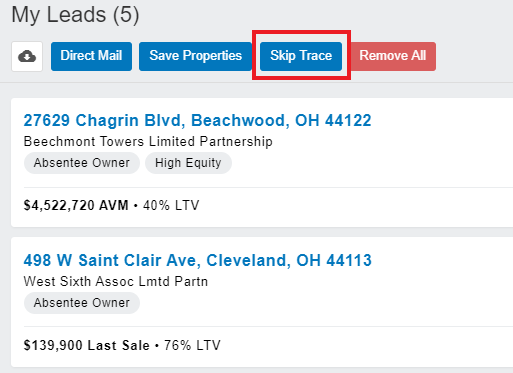Image resolution: width=513 pixels, height=373 pixels.
Task: Select the Cleveland property lead card
Action: coord(262,302)
